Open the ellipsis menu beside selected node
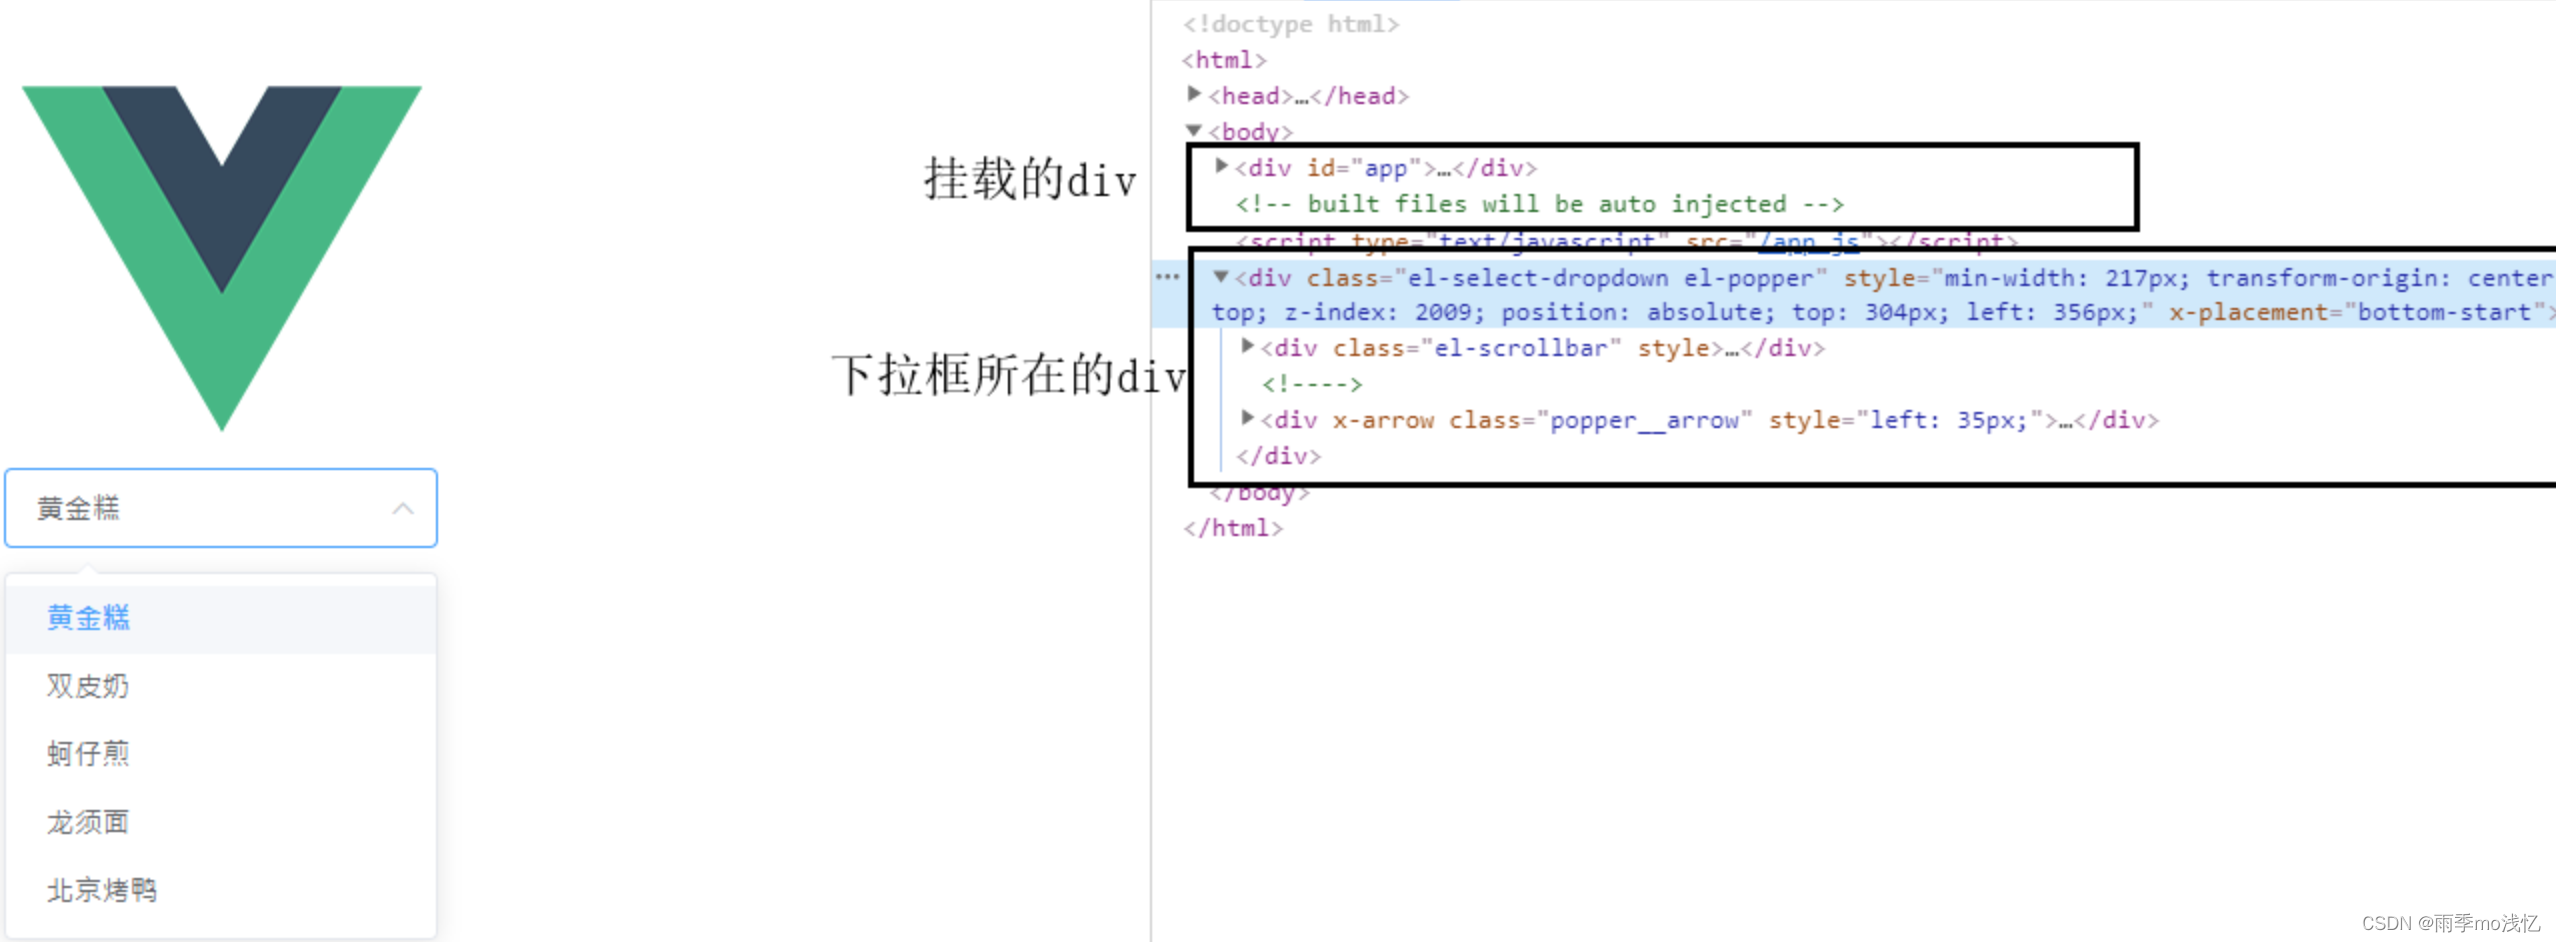Screen dimensions: 2556x942 (x=1167, y=277)
